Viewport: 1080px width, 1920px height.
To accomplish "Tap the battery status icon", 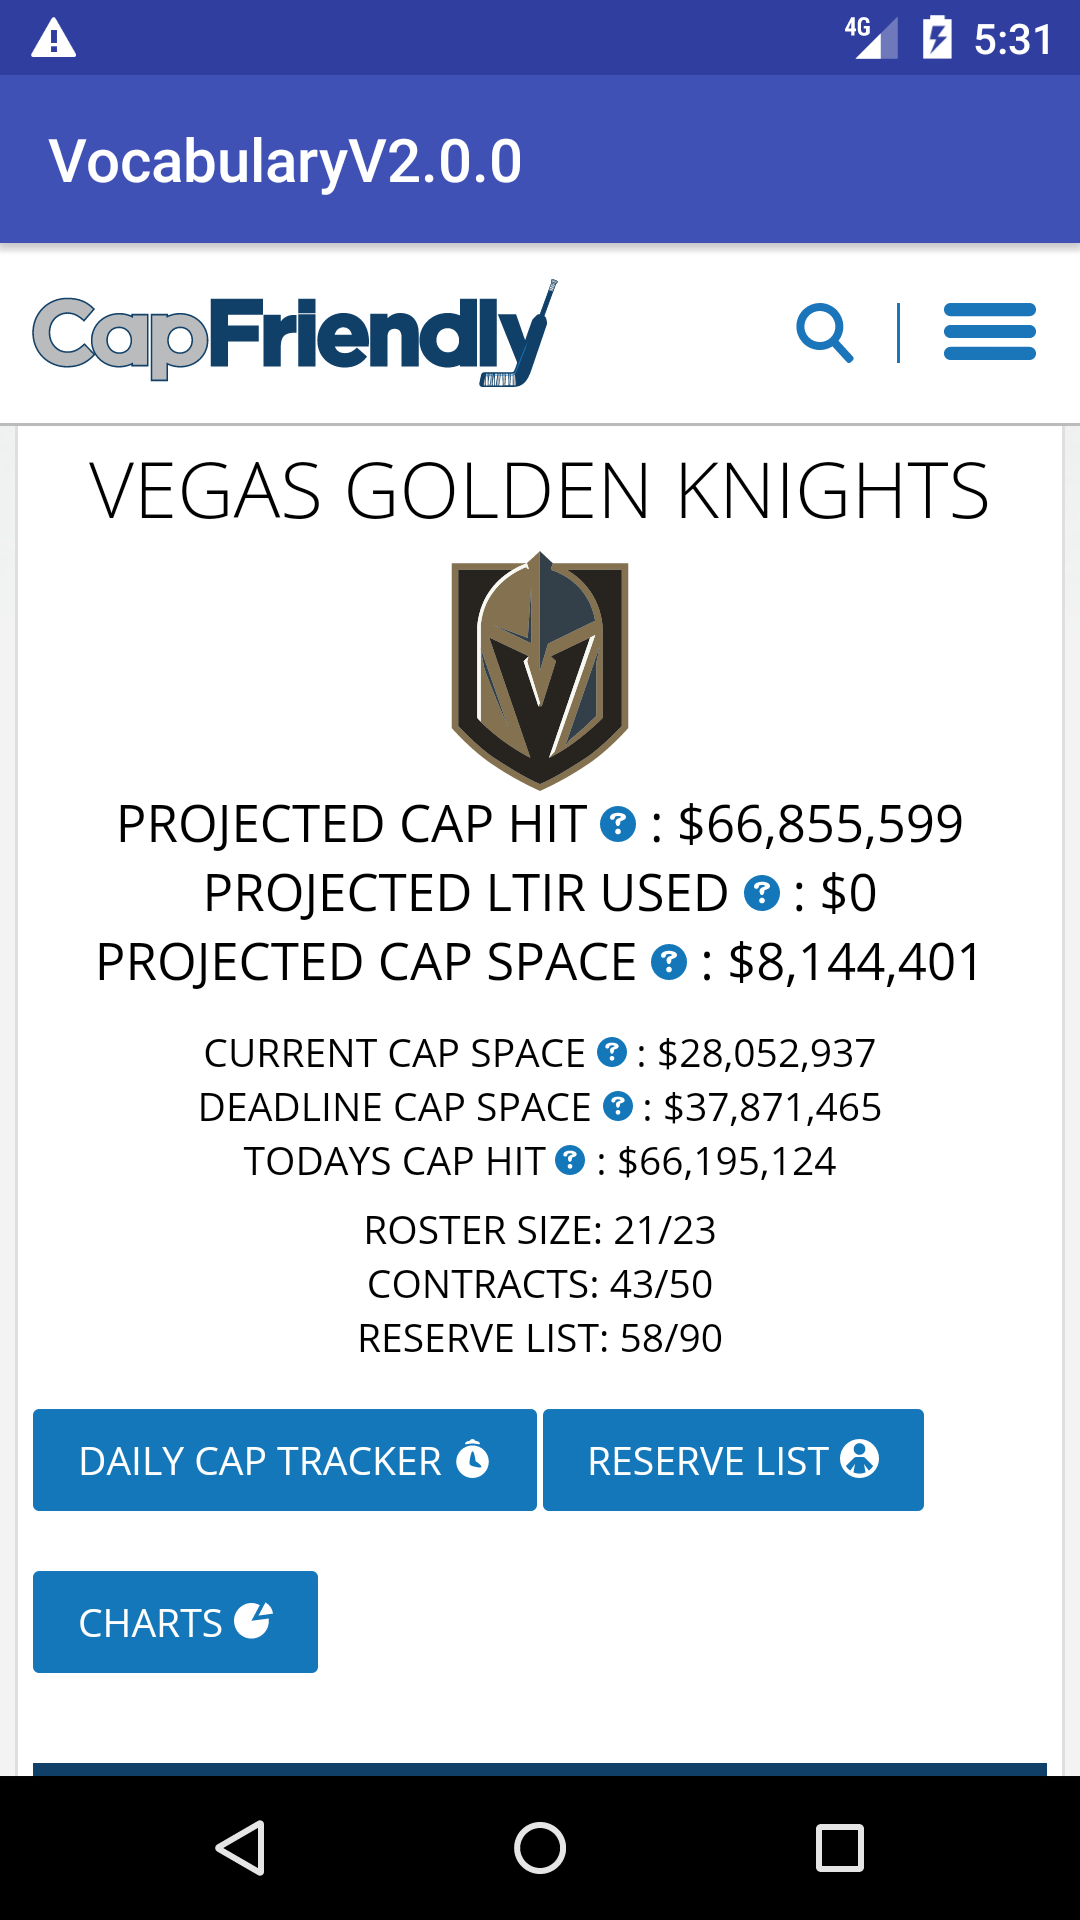I will click(937, 38).
